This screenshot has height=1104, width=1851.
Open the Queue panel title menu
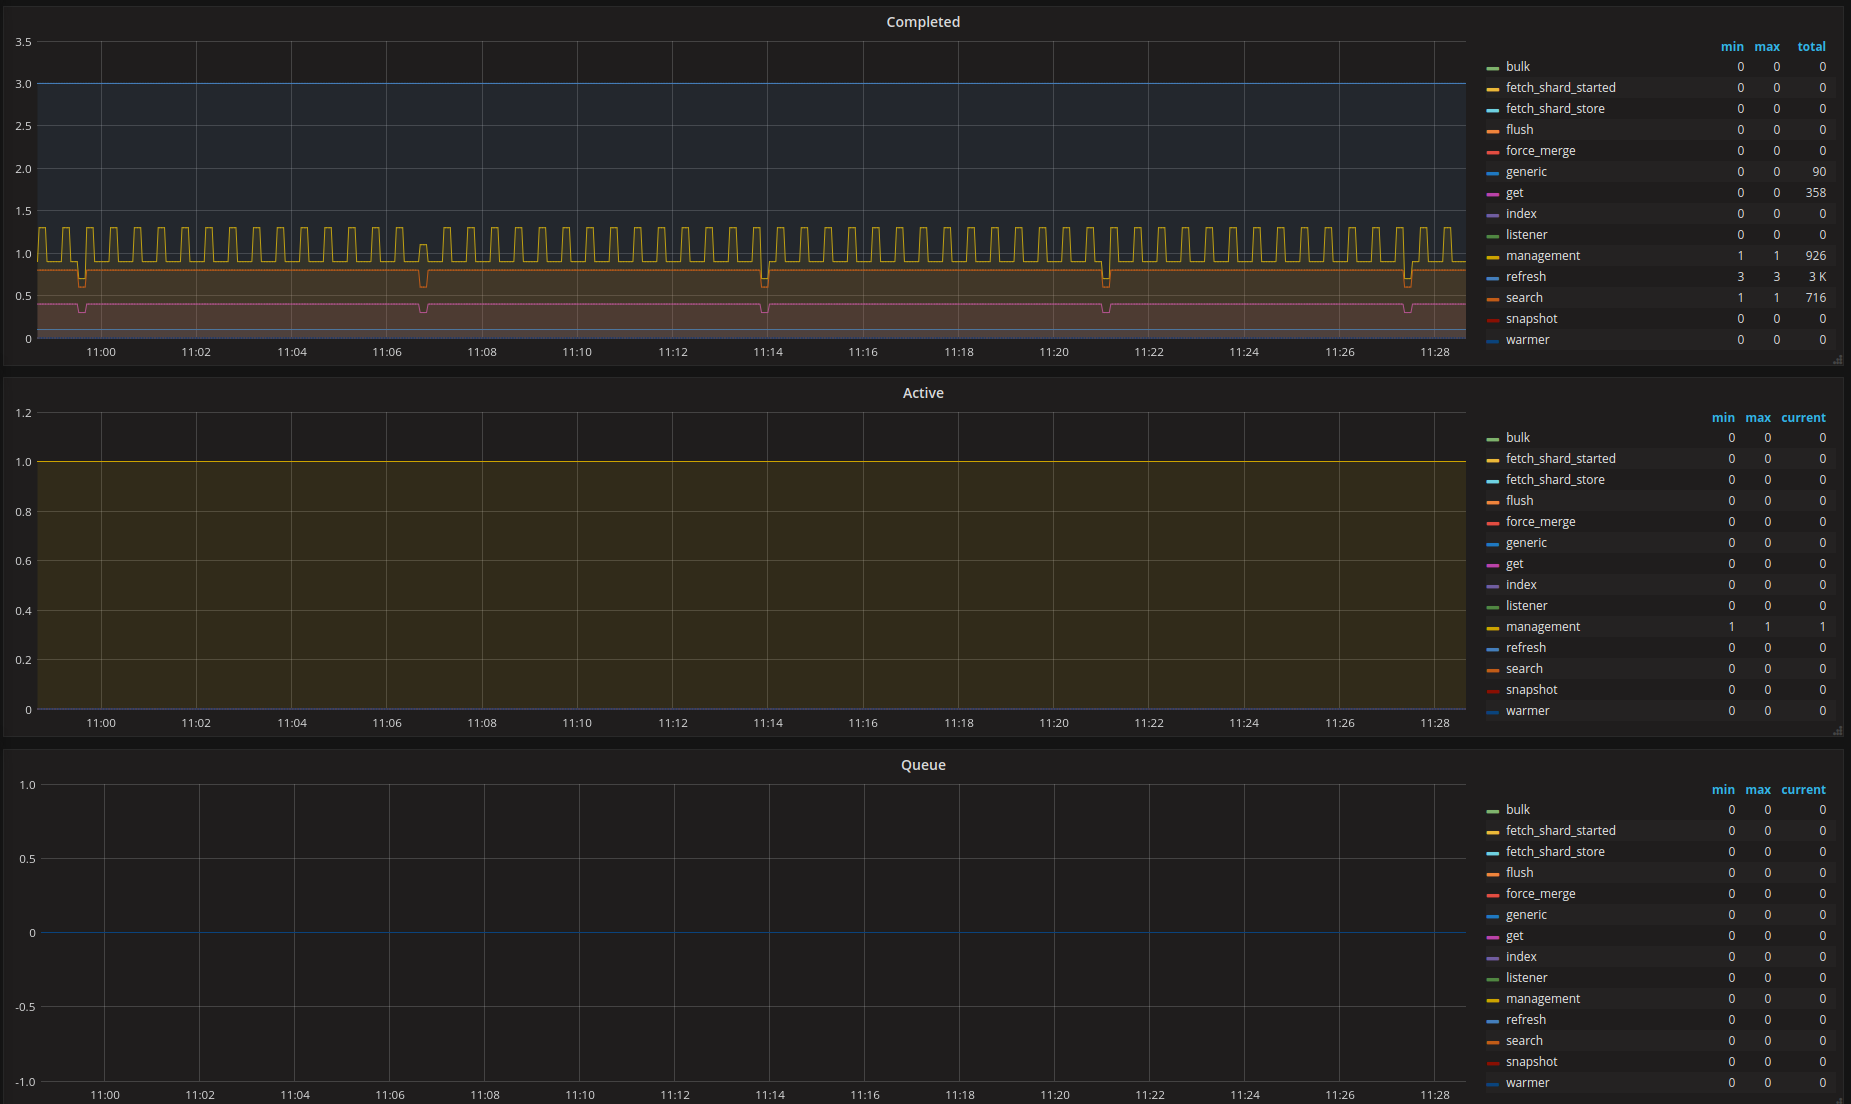click(922, 765)
